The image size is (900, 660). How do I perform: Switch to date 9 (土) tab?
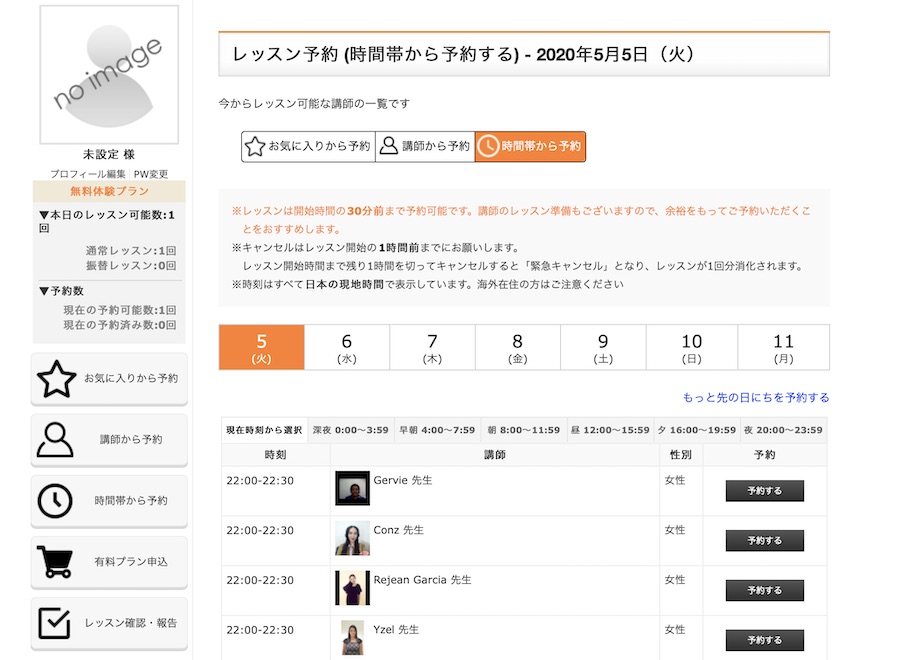point(603,347)
